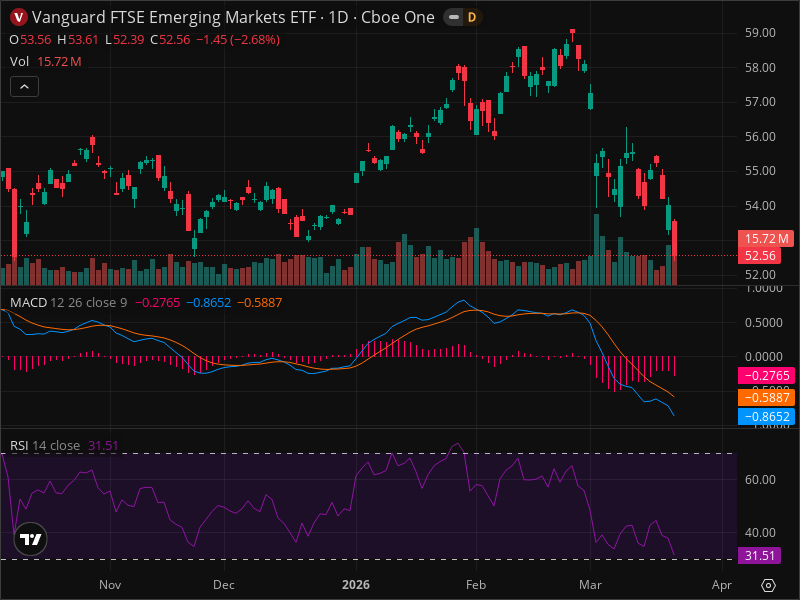Click the Vol 15.72 M legend label
Image resolution: width=800 pixels, height=600 pixels.
45,62
